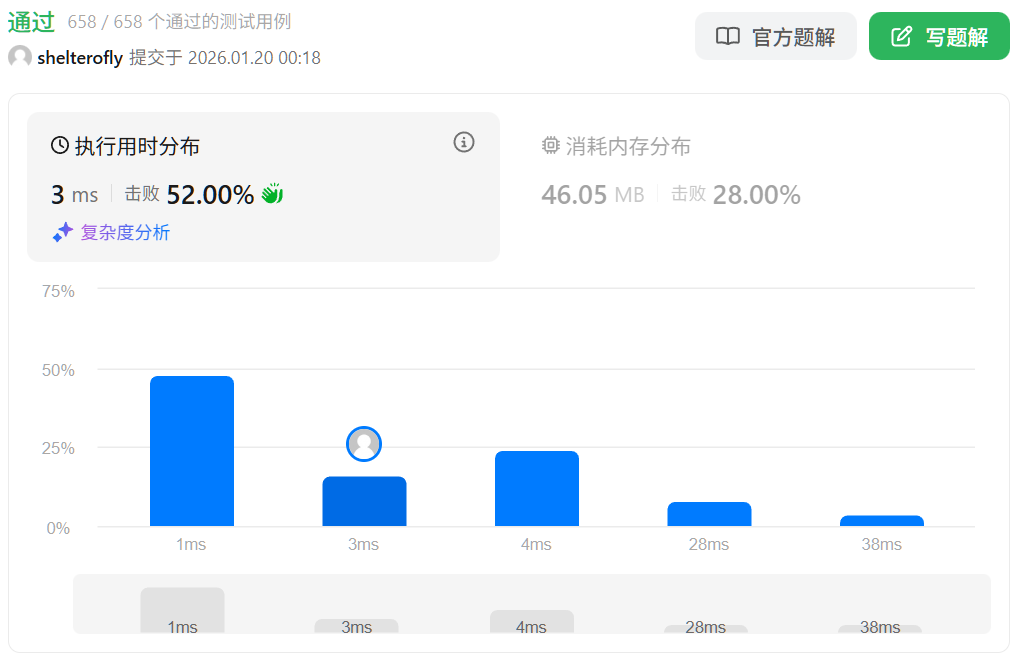1017x657 pixels.
Task: Click the 4ms bar in range selector
Action: pyautogui.click(x=531, y=621)
